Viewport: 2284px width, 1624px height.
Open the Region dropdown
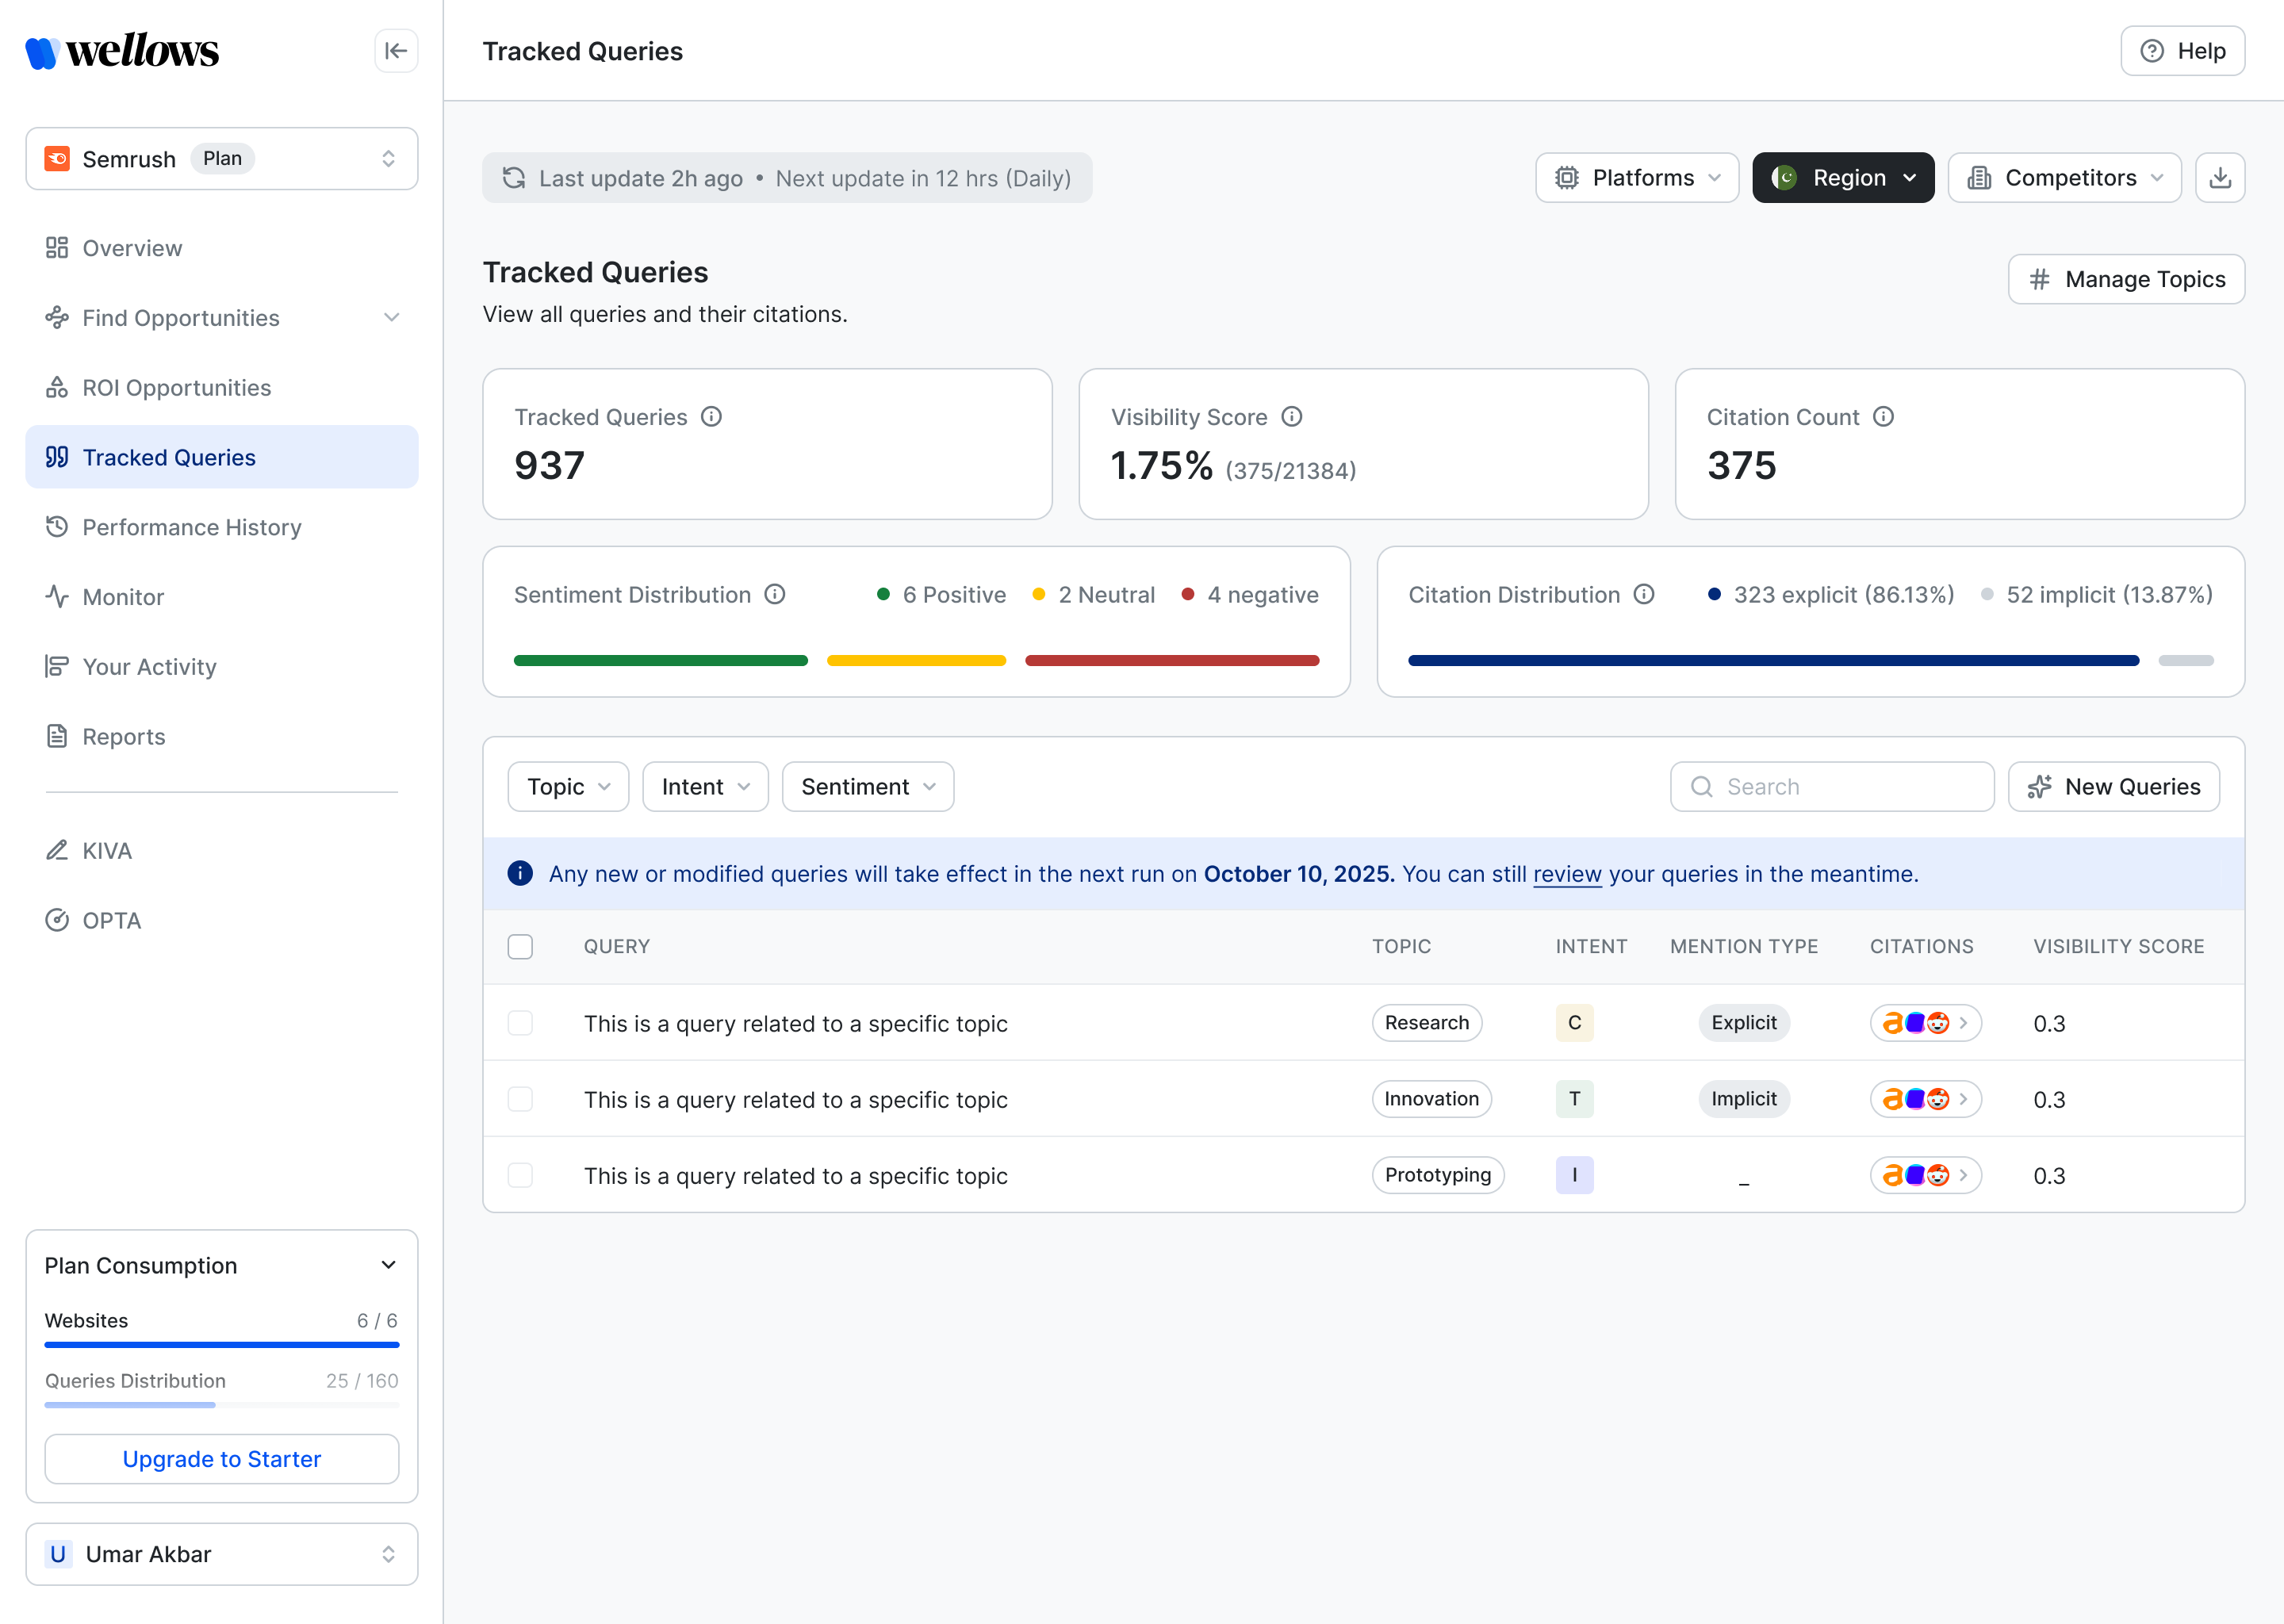1843,178
